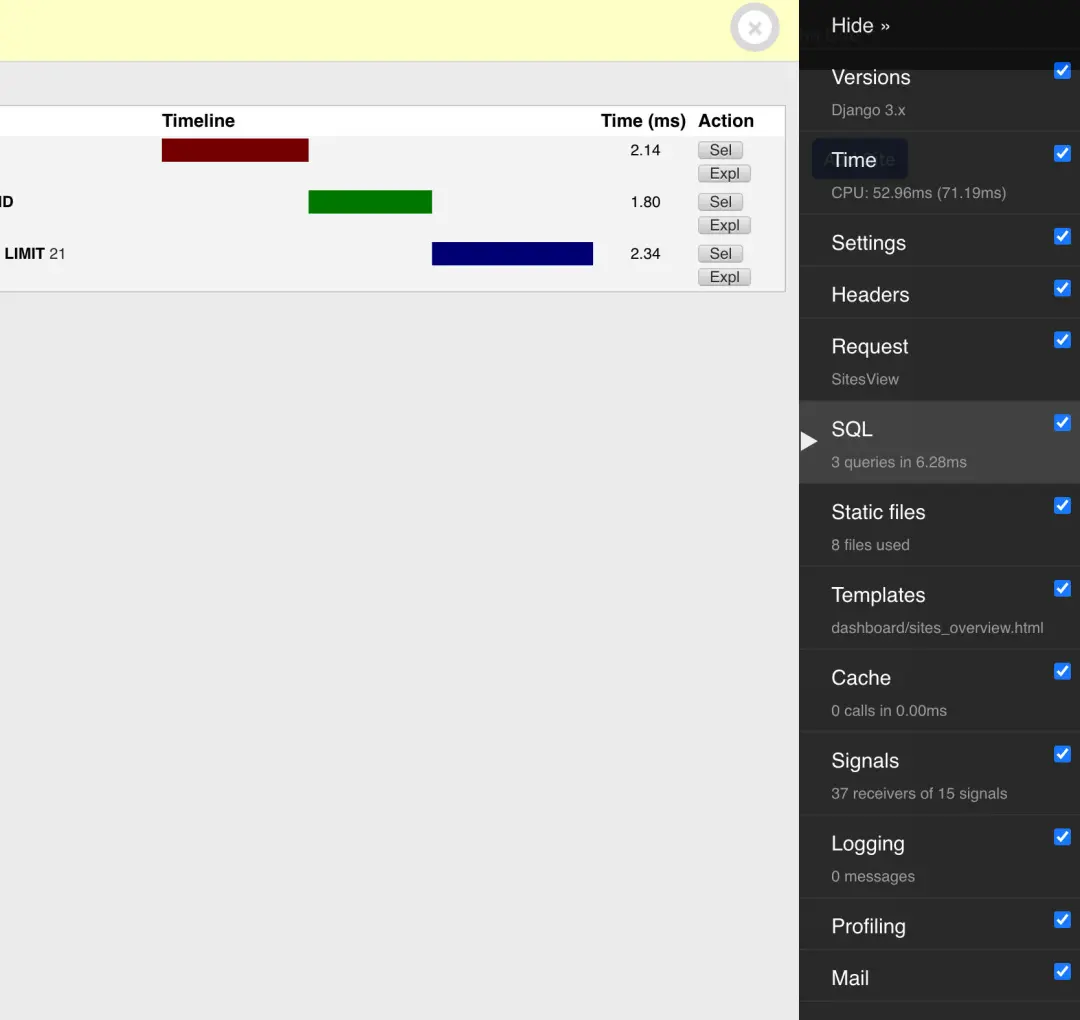Click '0 messages' text

point(873,876)
